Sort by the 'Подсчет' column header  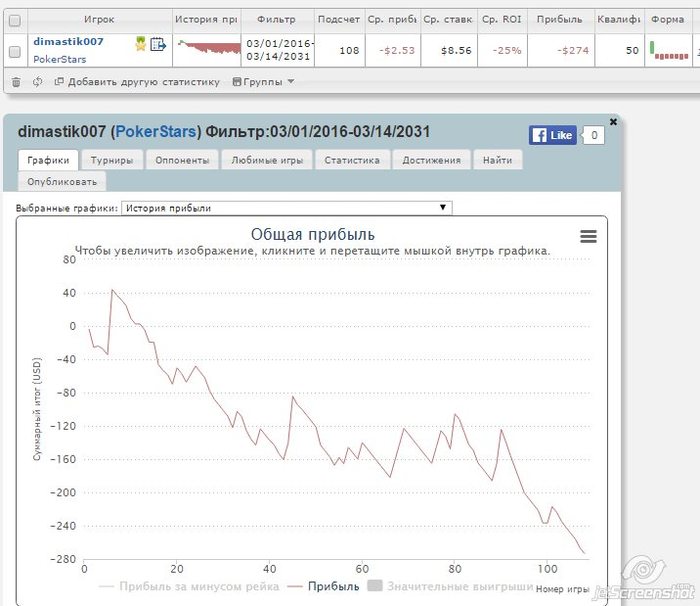tap(339, 20)
